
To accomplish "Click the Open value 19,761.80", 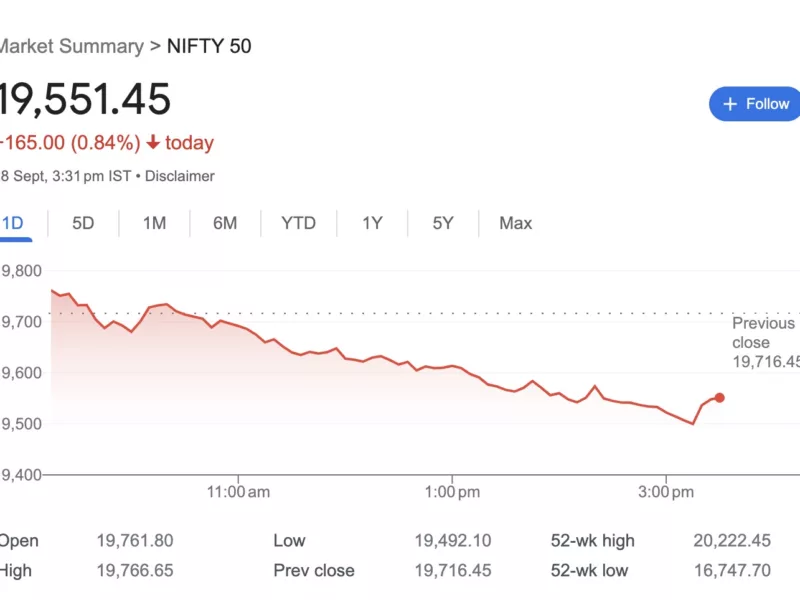I will point(135,541).
